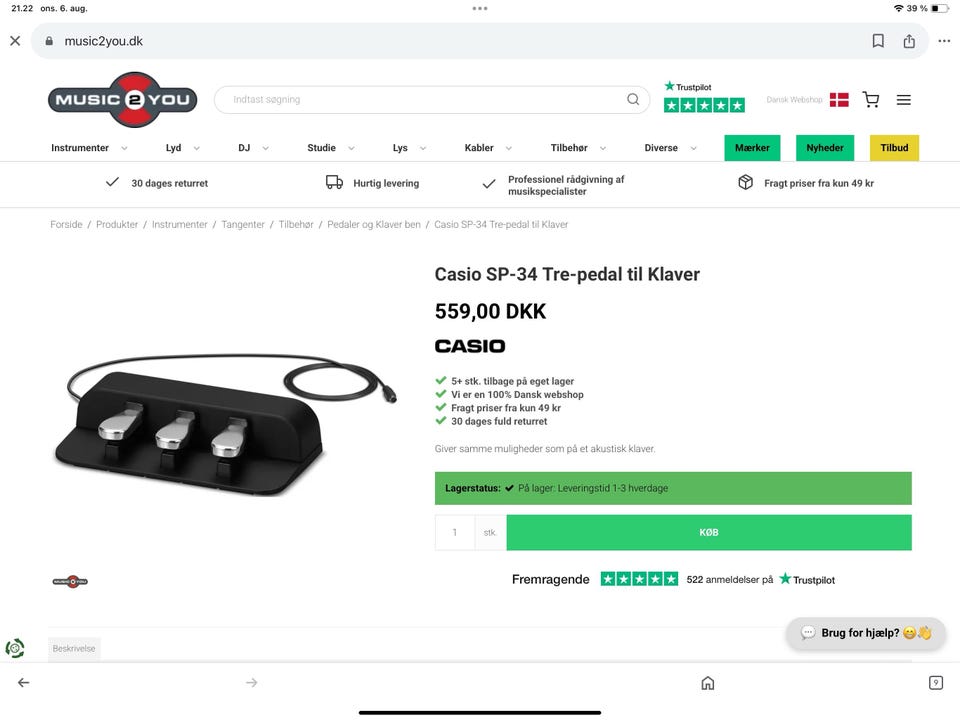The width and height of the screenshot is (960, 720).
Task: Bookmark this page in the browser
Action: (878, 41)
